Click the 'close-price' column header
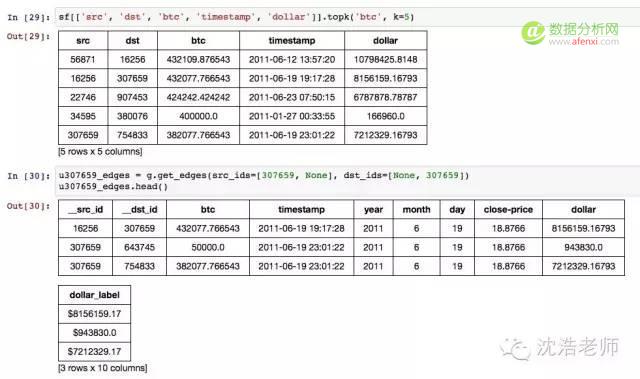640x379 pixels. [x=508, y=210]
